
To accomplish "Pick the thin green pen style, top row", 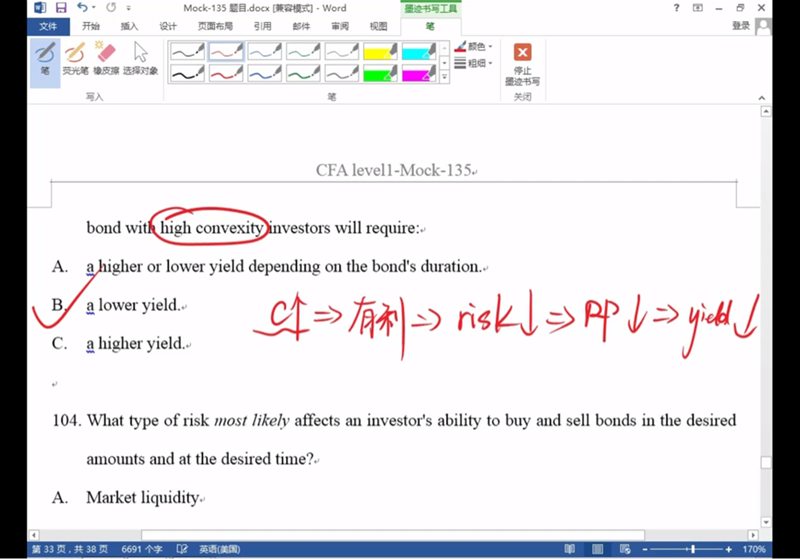I will (303, 51).
